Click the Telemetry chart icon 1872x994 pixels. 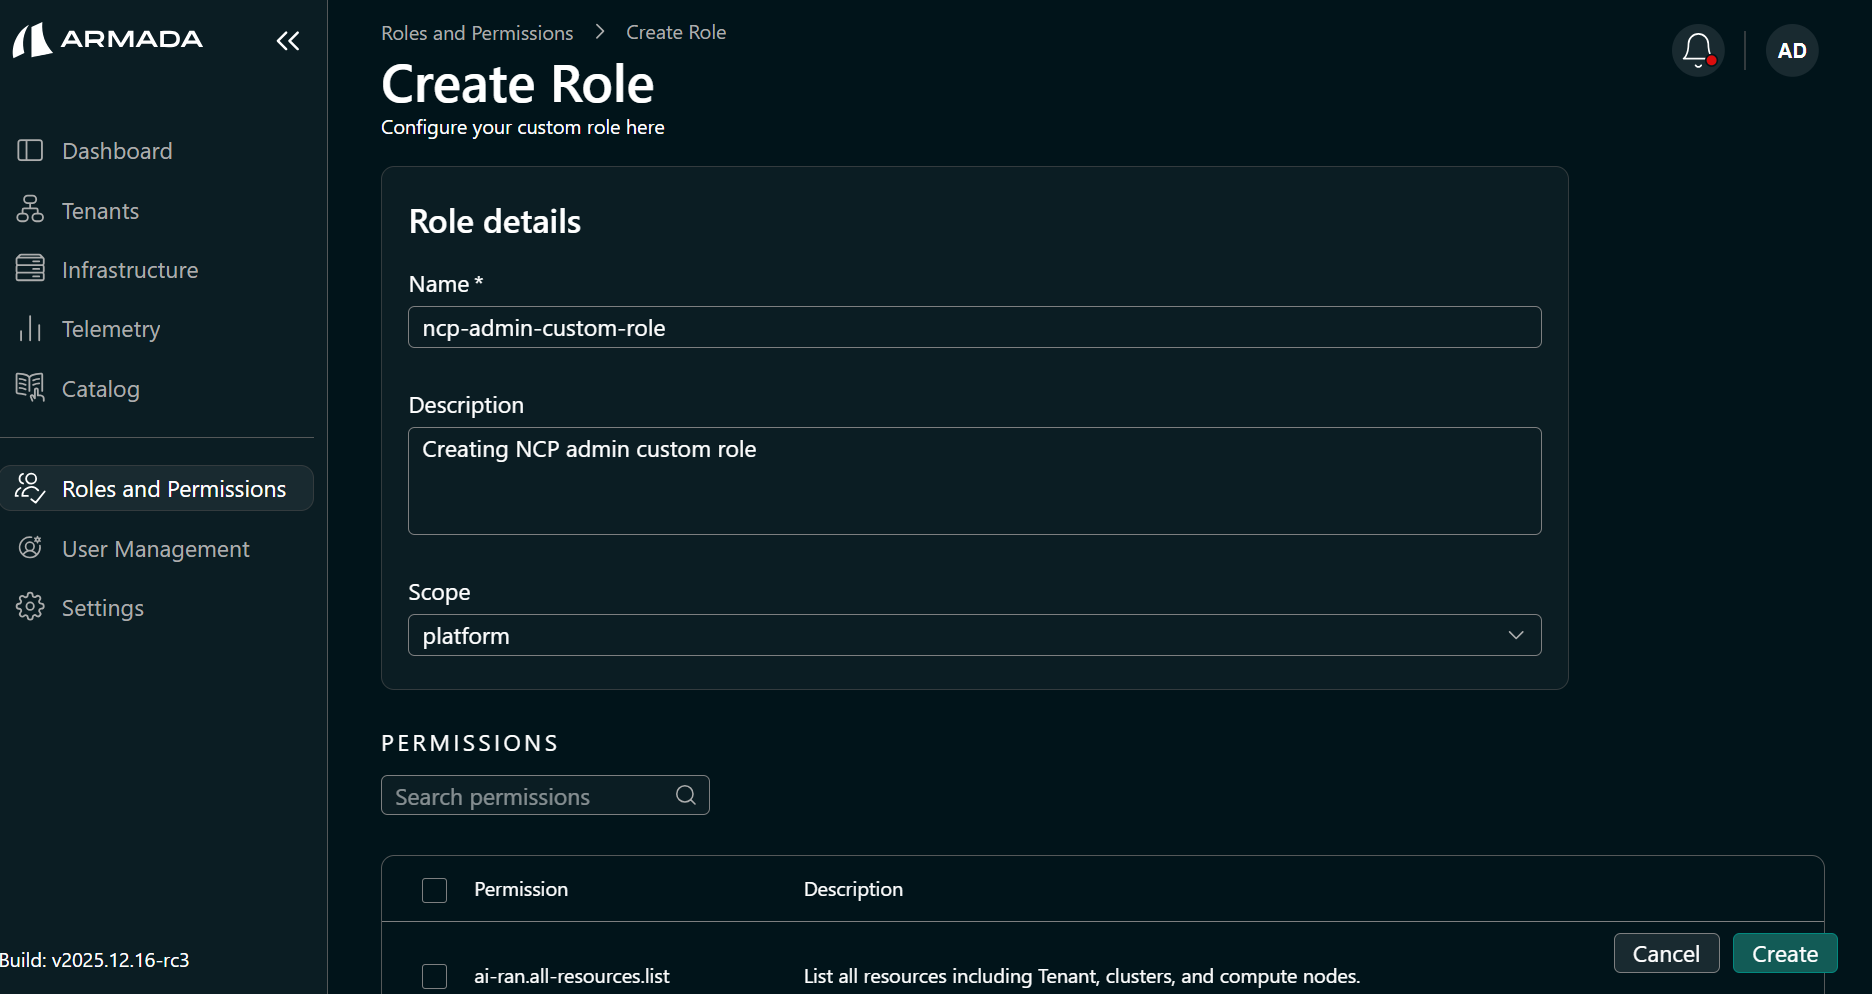click(x=31, y=328)
